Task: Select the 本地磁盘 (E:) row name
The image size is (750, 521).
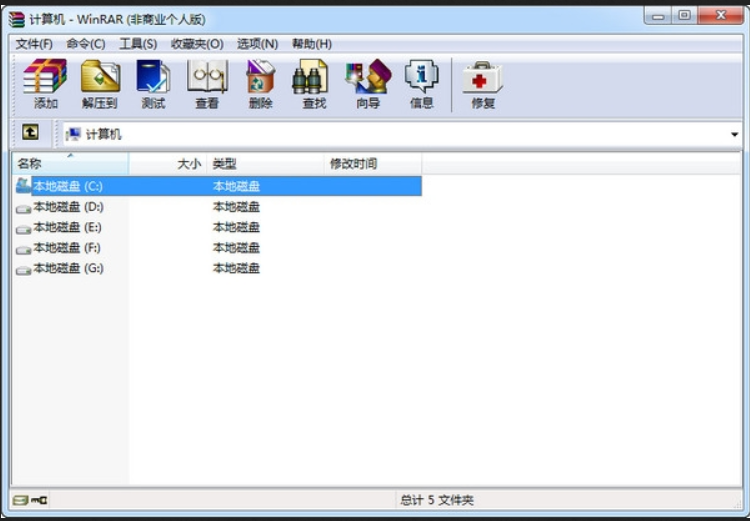Action: (67, 227)
